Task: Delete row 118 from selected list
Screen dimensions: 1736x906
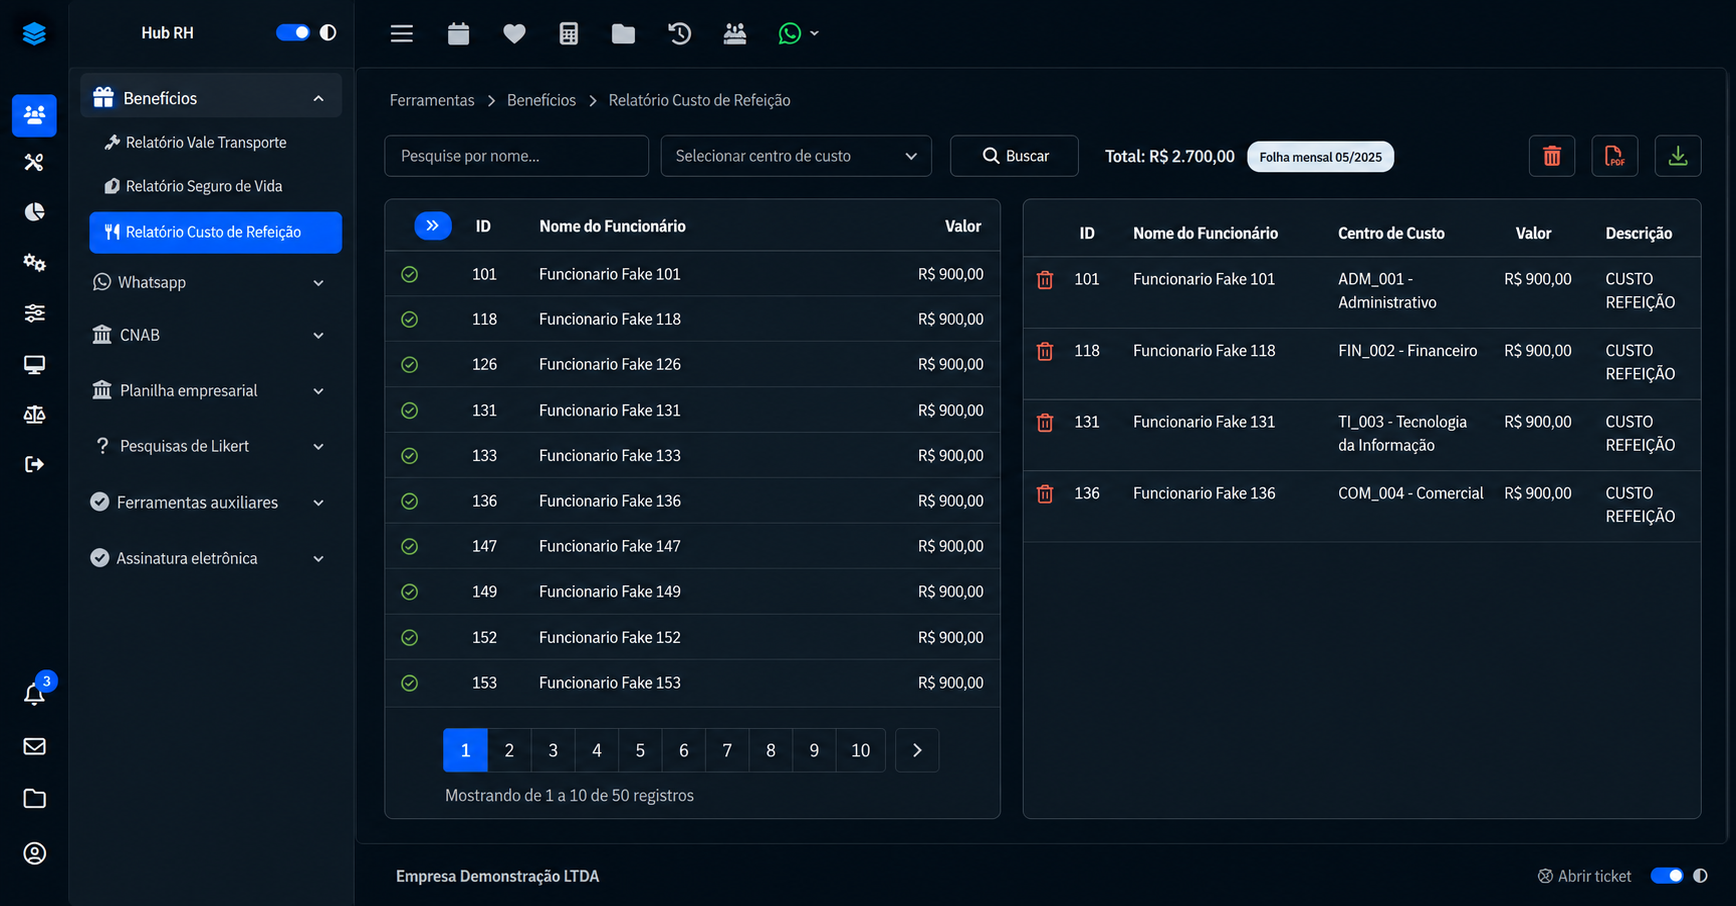Action: pos(1045,351)
